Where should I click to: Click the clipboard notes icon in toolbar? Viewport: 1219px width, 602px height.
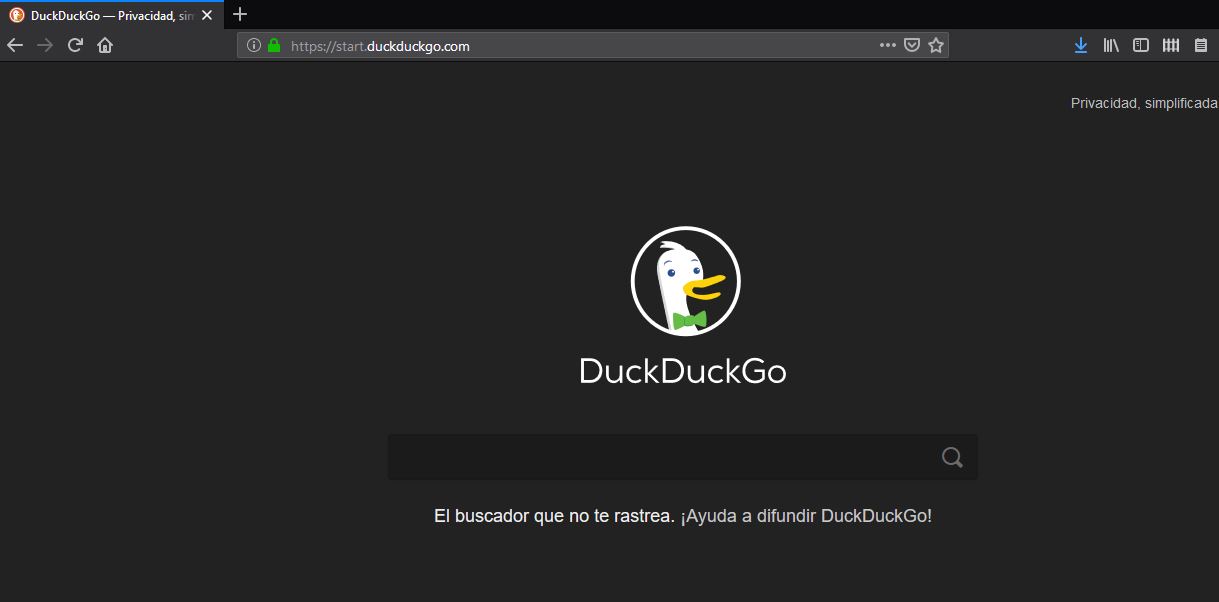(1200, 45)
